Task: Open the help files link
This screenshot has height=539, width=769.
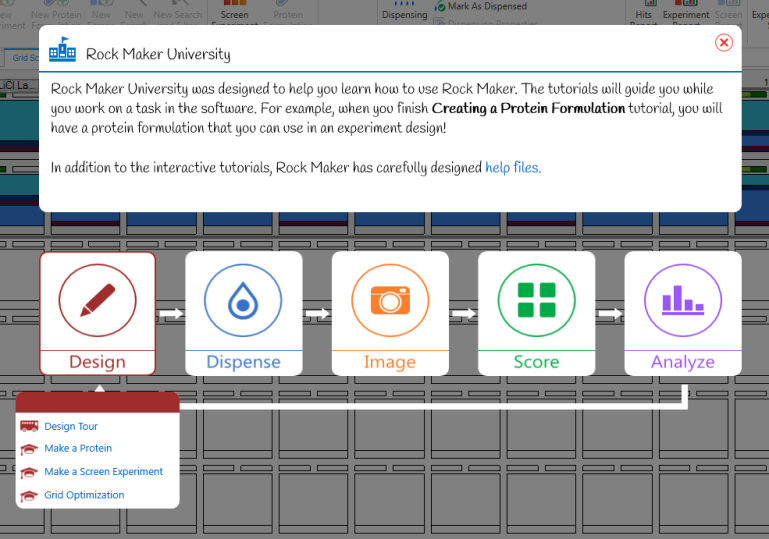Action: pyautogui.click(x=513, y=168)
